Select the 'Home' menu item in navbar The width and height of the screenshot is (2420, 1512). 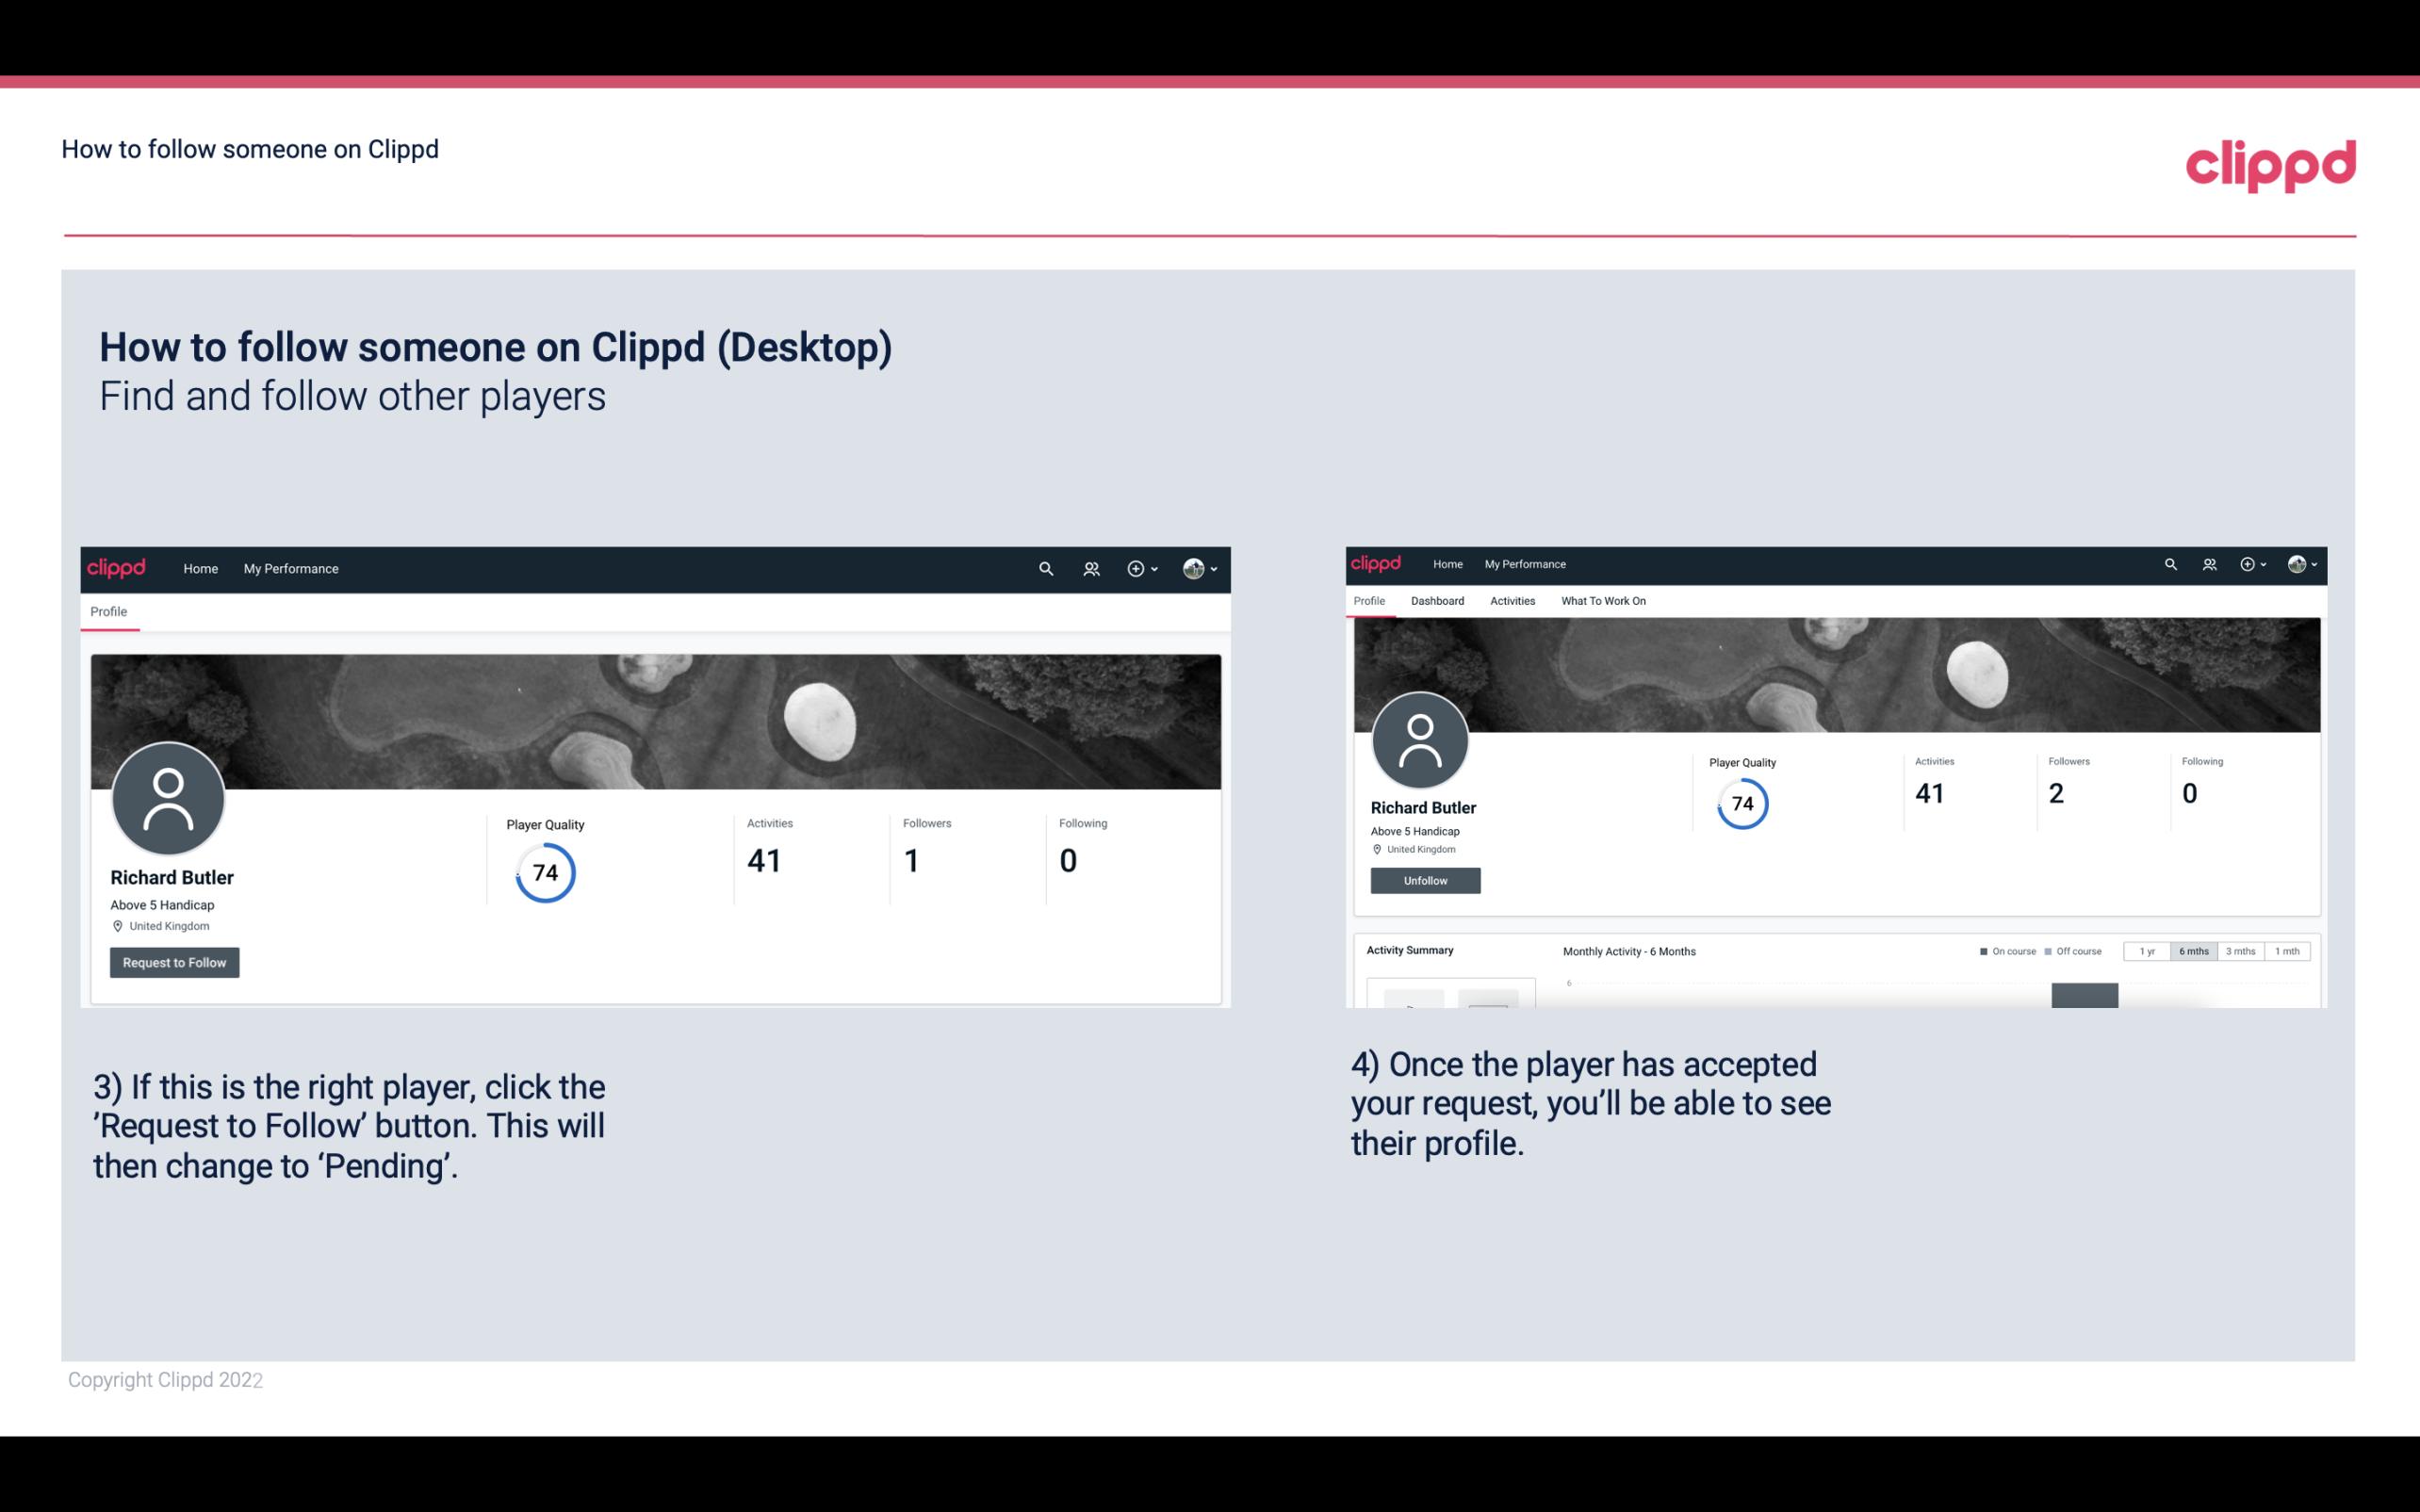201,568
